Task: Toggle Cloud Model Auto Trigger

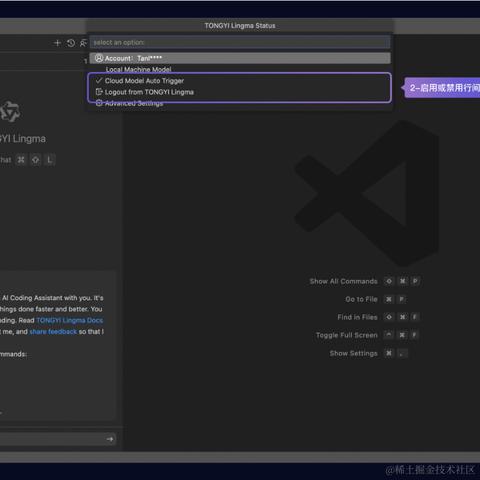Action: point(240,81)
